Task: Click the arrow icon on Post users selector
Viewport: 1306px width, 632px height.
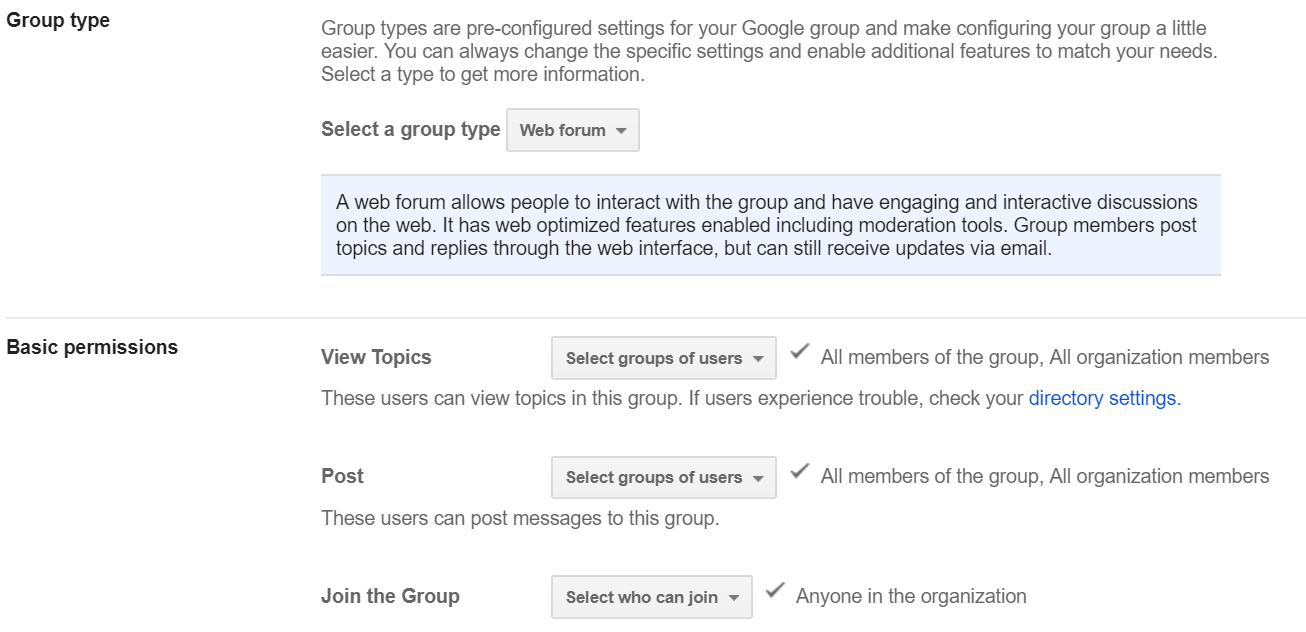Action: [x=758, y=478]
